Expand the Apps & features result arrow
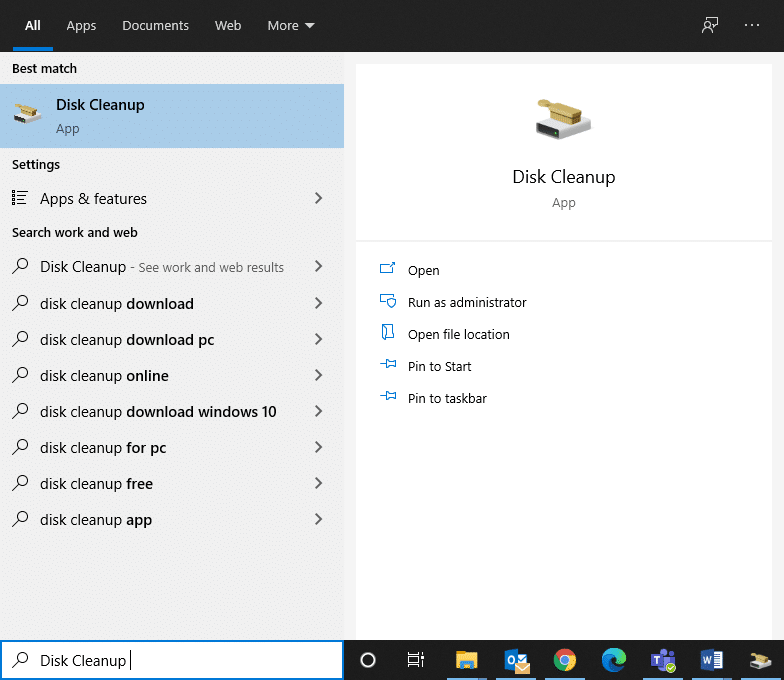This screenshot has height=680, width=784. pos(319,199)
